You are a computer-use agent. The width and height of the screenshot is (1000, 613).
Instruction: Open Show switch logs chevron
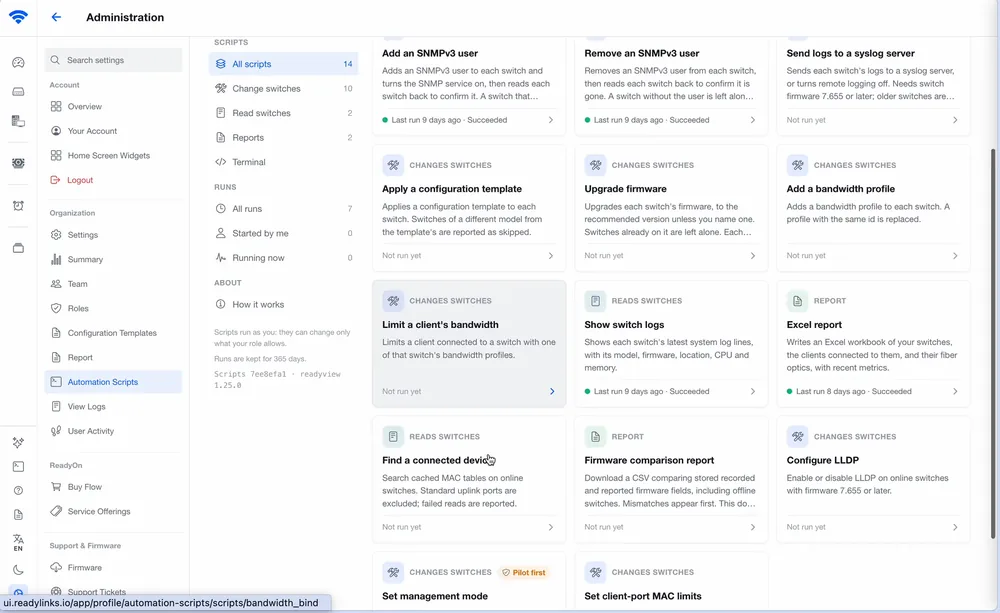753,392
